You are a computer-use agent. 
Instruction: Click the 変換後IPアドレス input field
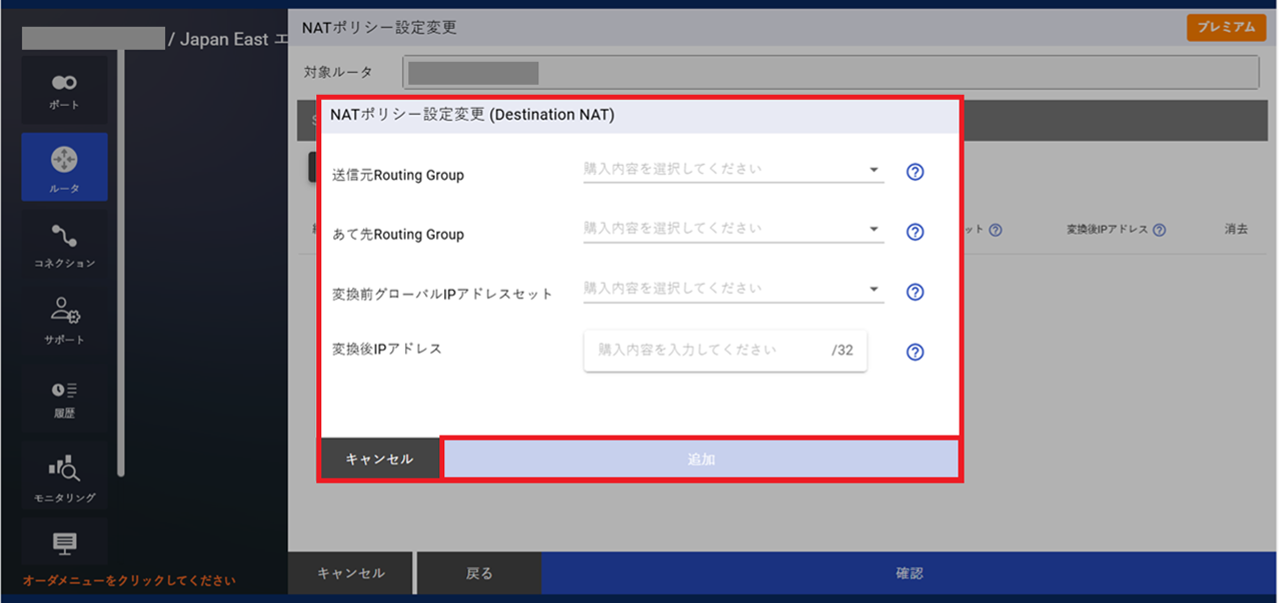(705, 351)
